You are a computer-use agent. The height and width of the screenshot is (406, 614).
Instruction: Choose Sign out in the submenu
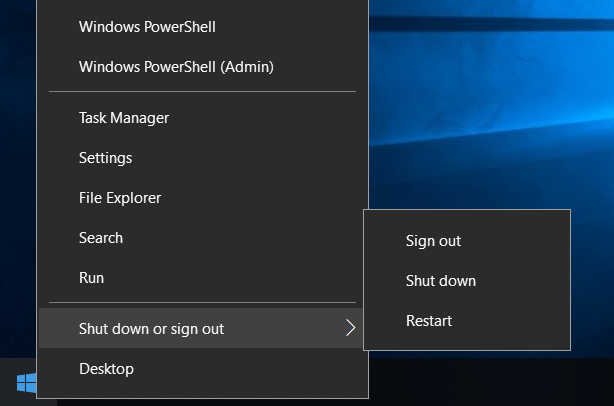pyautogui.click(x=433, y=241)
